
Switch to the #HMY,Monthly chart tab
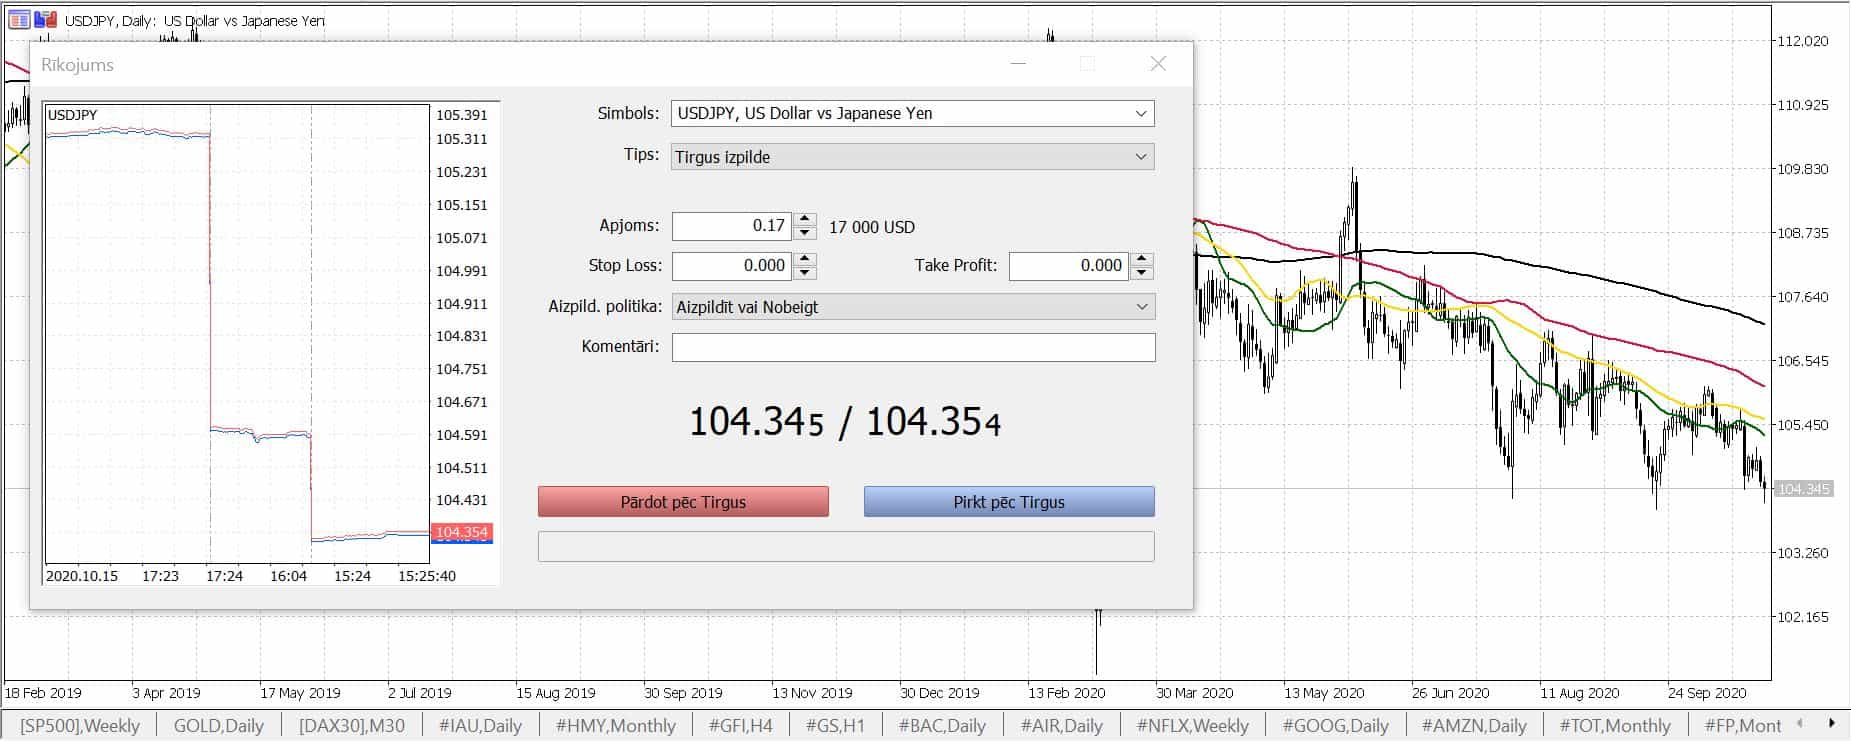tap(615, 726)
